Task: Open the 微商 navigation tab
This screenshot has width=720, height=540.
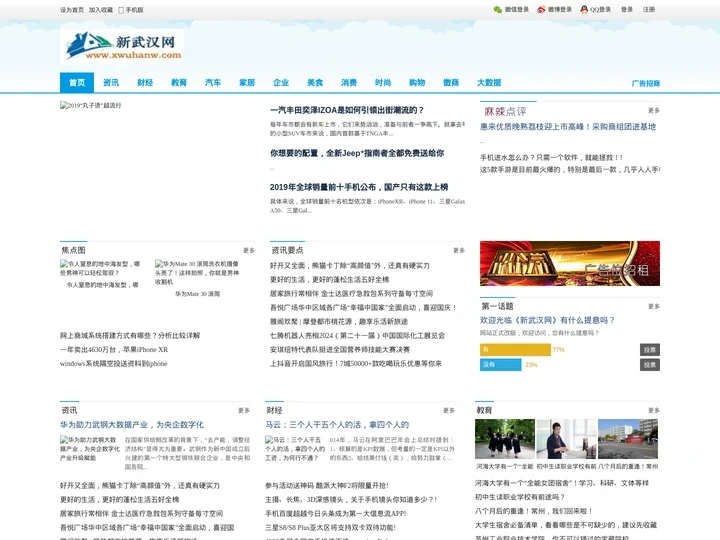Action: (x=450, y=83)
